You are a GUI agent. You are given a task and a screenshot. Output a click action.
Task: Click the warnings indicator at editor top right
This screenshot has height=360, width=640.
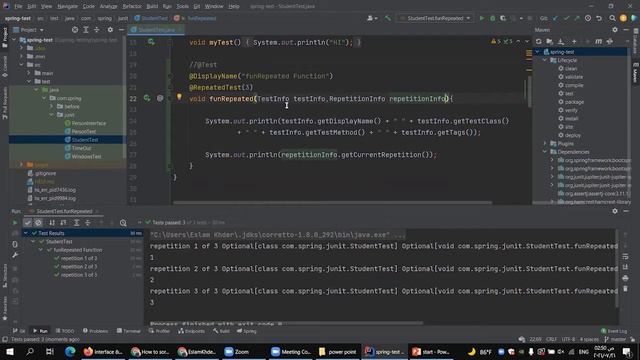coord(502,41)
